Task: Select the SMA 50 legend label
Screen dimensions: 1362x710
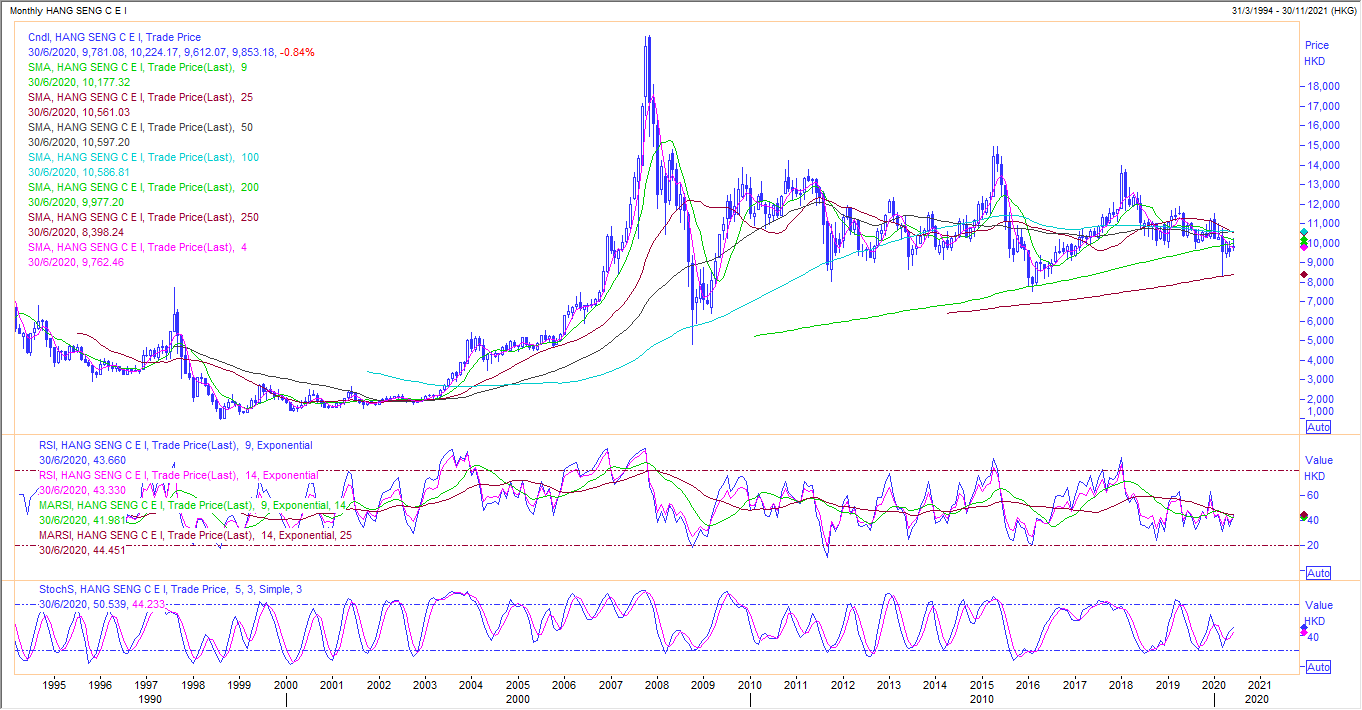Action: [x=141, y=127]
